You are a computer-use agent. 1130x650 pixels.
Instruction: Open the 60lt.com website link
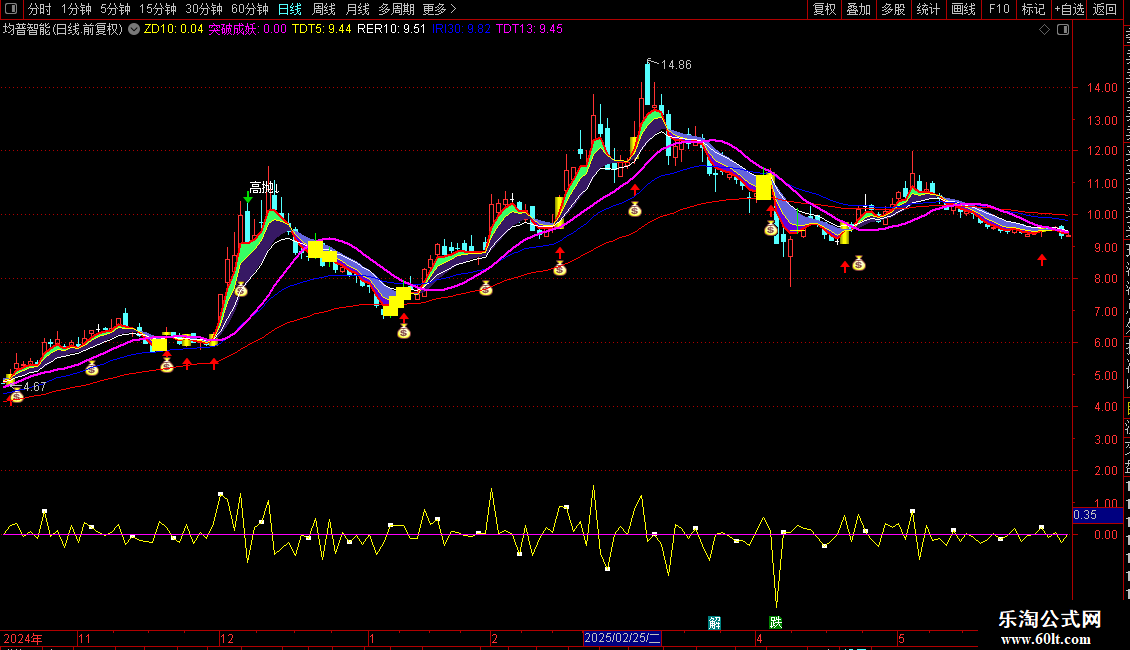tap(1050, 639)
